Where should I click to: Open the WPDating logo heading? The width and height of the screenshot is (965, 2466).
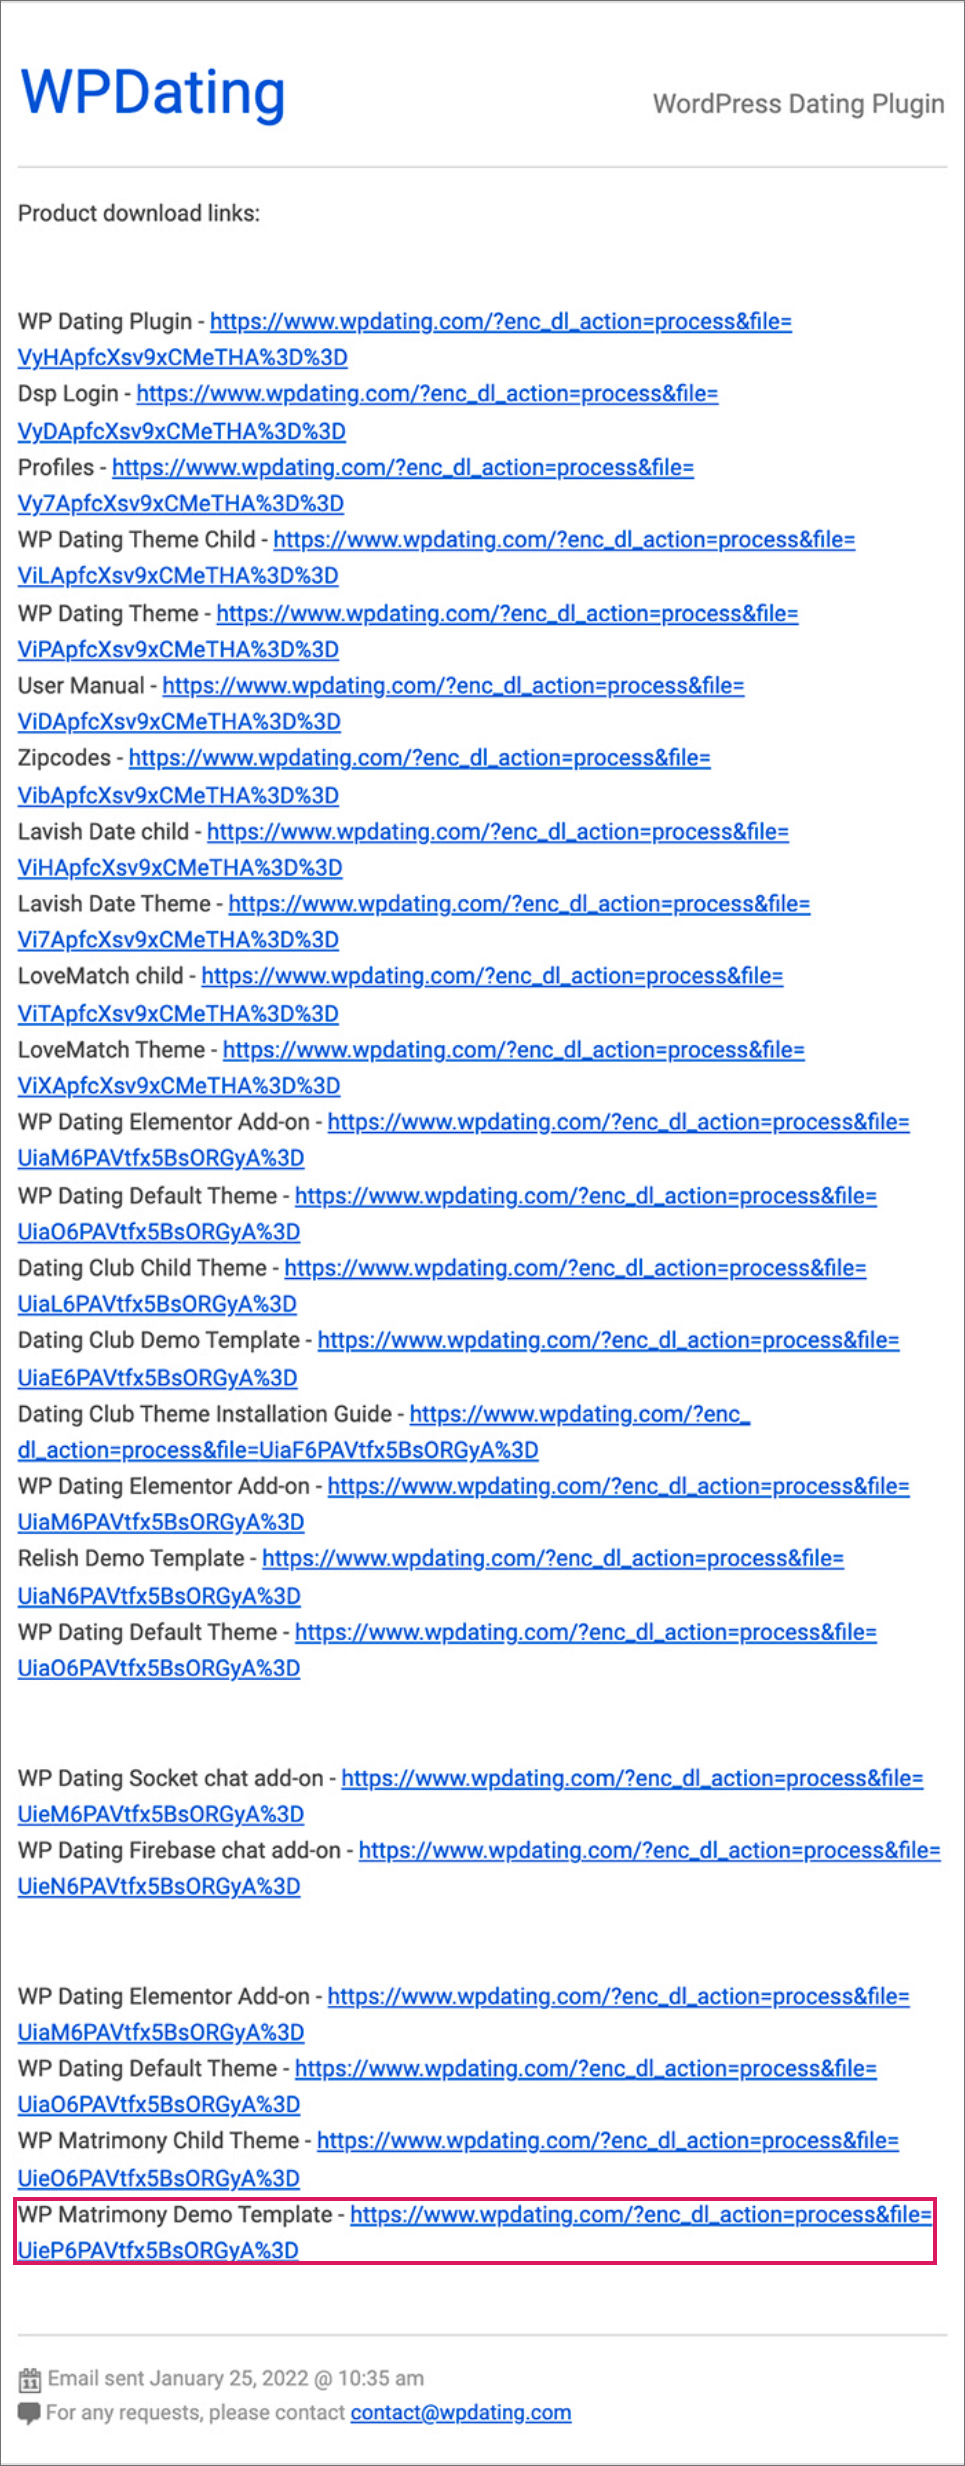153,93
